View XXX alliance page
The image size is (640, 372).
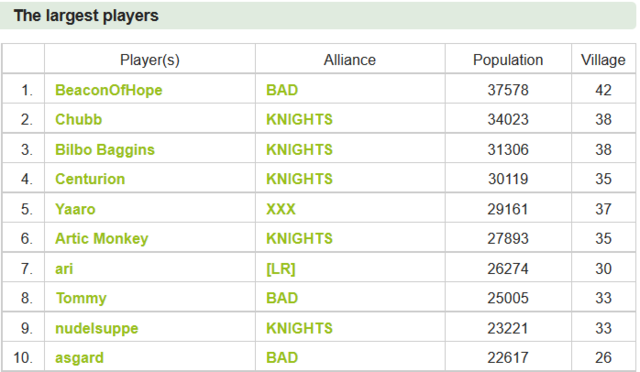pos(280,209)
